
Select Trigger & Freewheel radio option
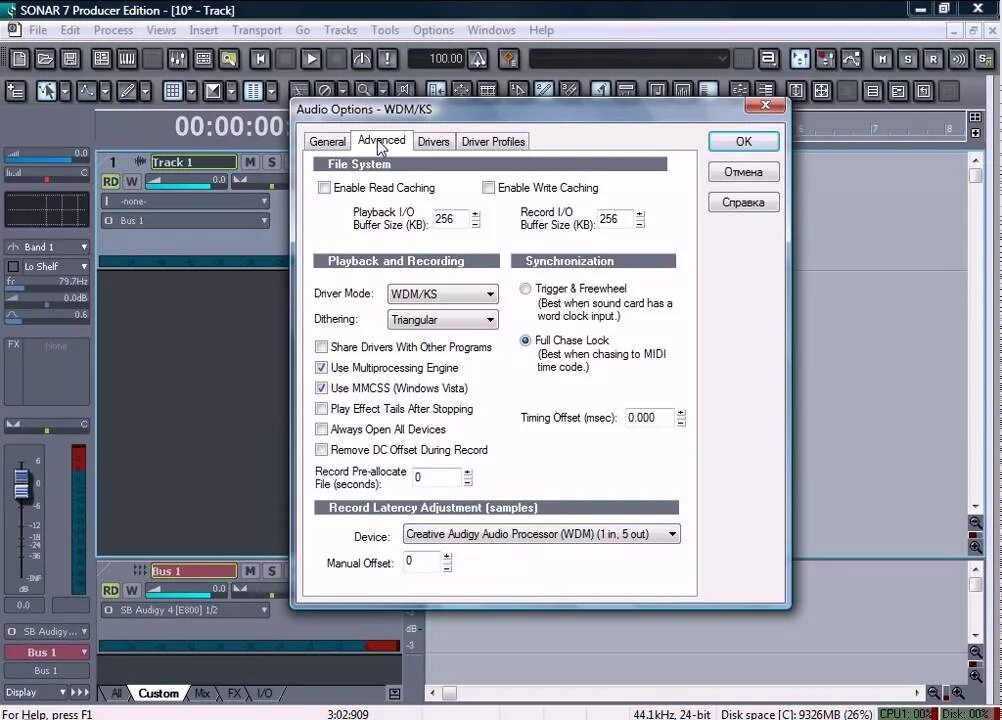point(525,289)
